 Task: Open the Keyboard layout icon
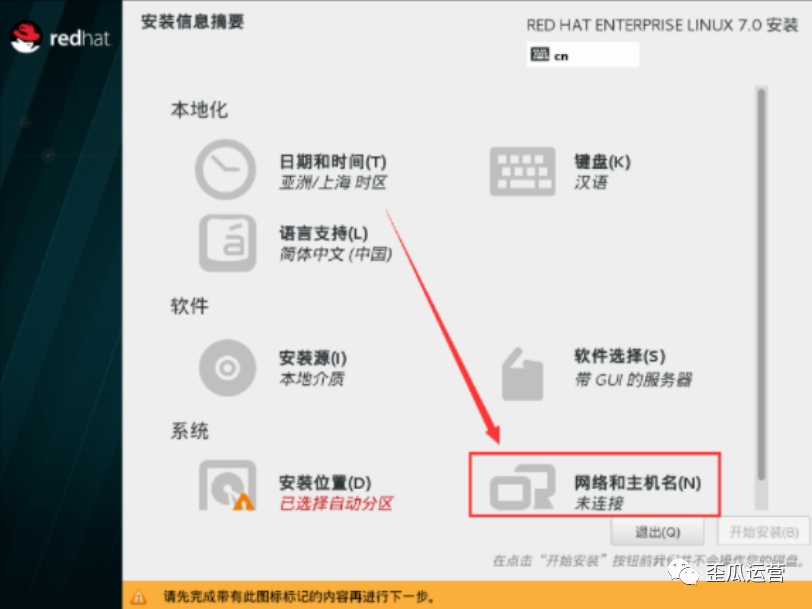[523, 171]
